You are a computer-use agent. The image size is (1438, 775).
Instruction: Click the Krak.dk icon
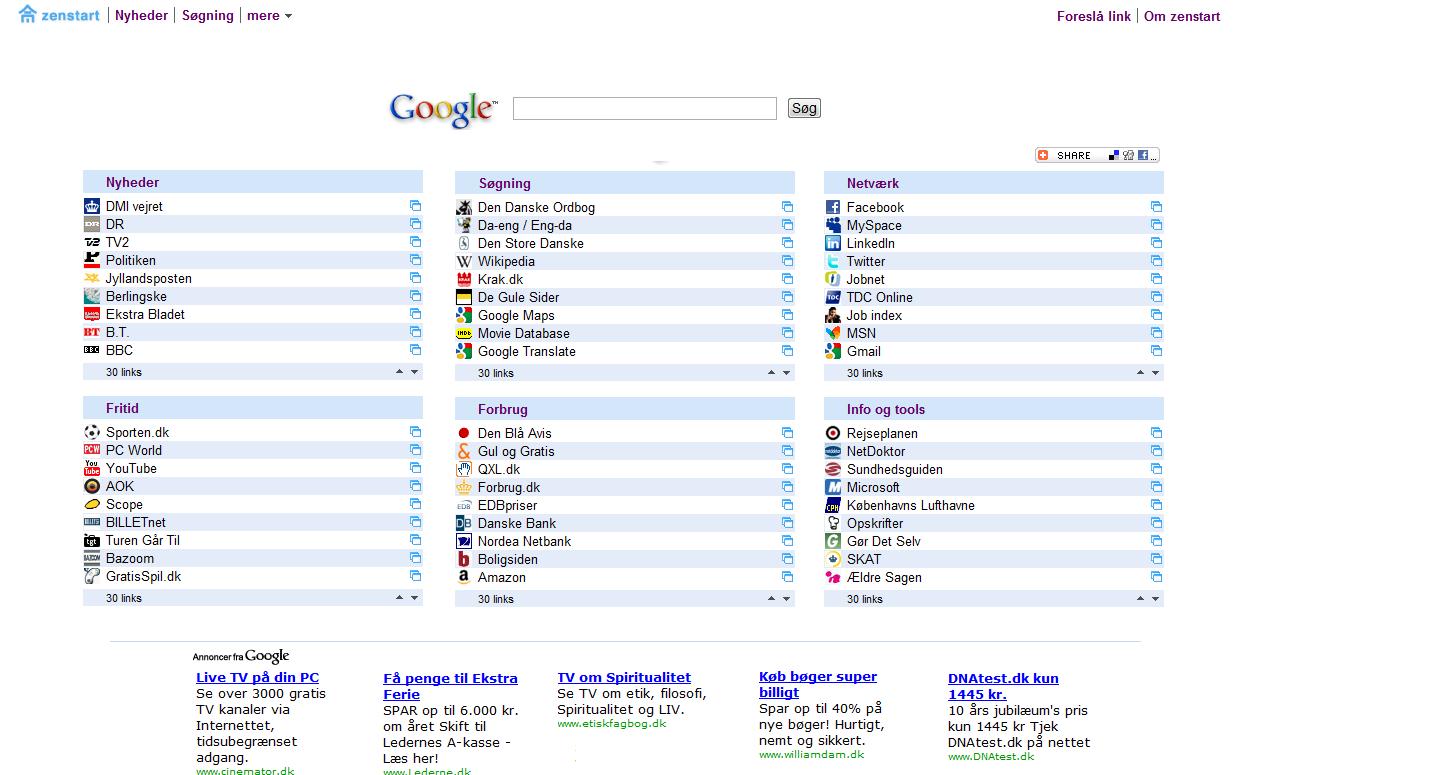[x=464, y=279]
